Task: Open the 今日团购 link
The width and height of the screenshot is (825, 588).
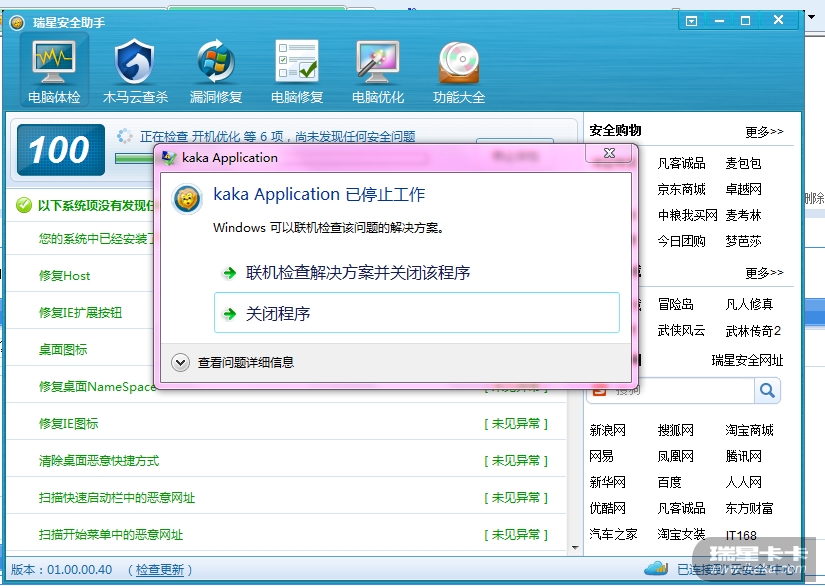Action: click(x=681, y=241)
